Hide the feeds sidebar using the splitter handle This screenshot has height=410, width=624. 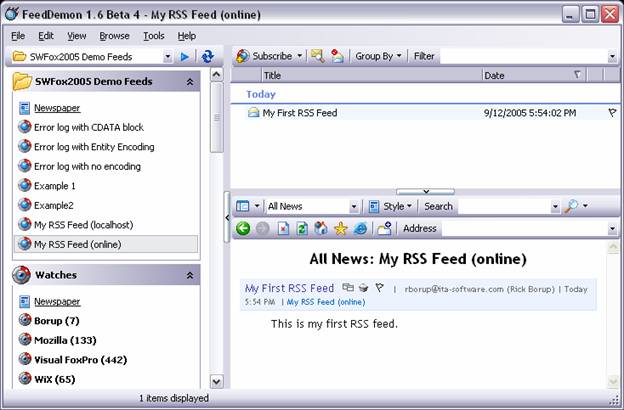click(x=227, y=217)
